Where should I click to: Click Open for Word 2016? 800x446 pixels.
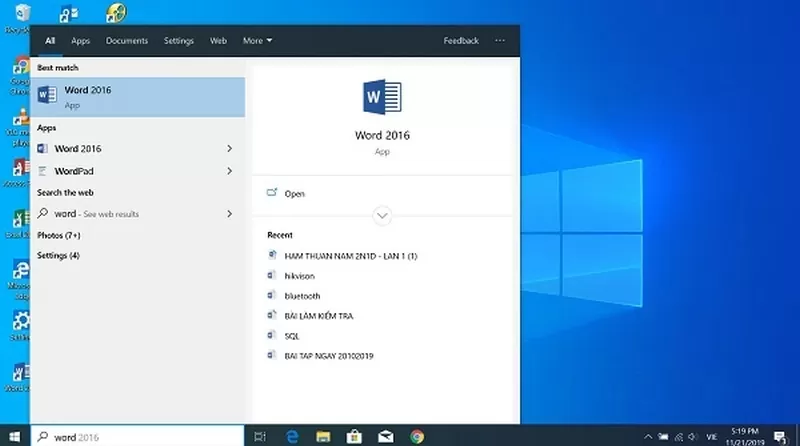(294, 194)
